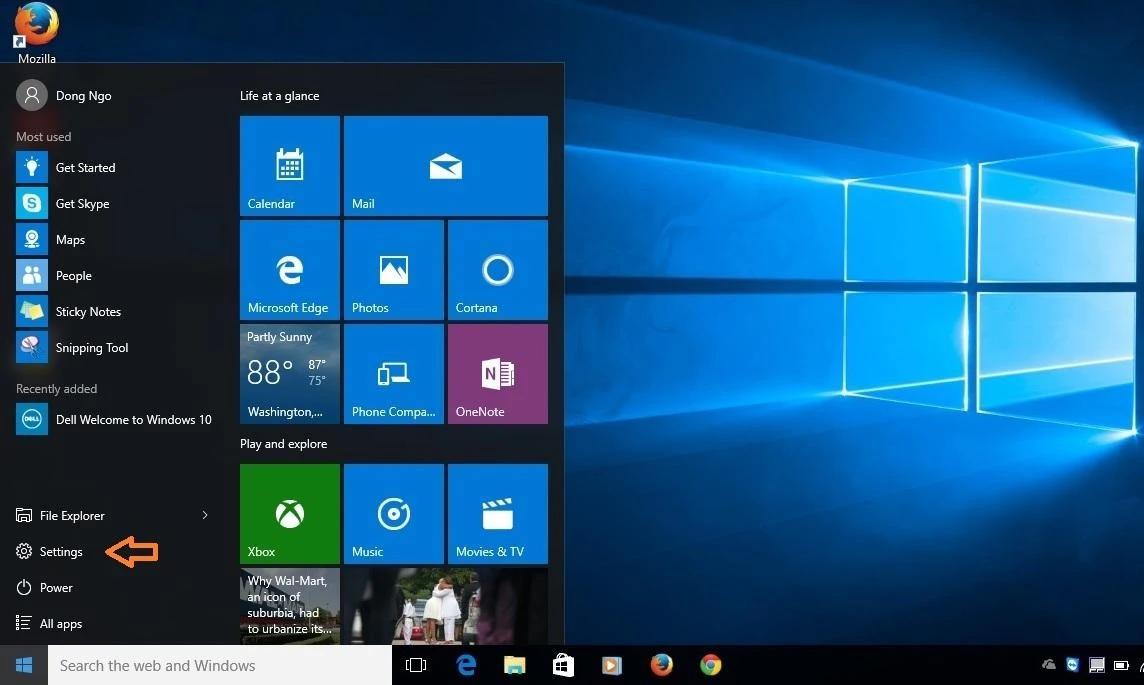The height and width of the screenshot is (685, 1144).
Task: Check the battery status in the tray
Action: click(1120, 664)
